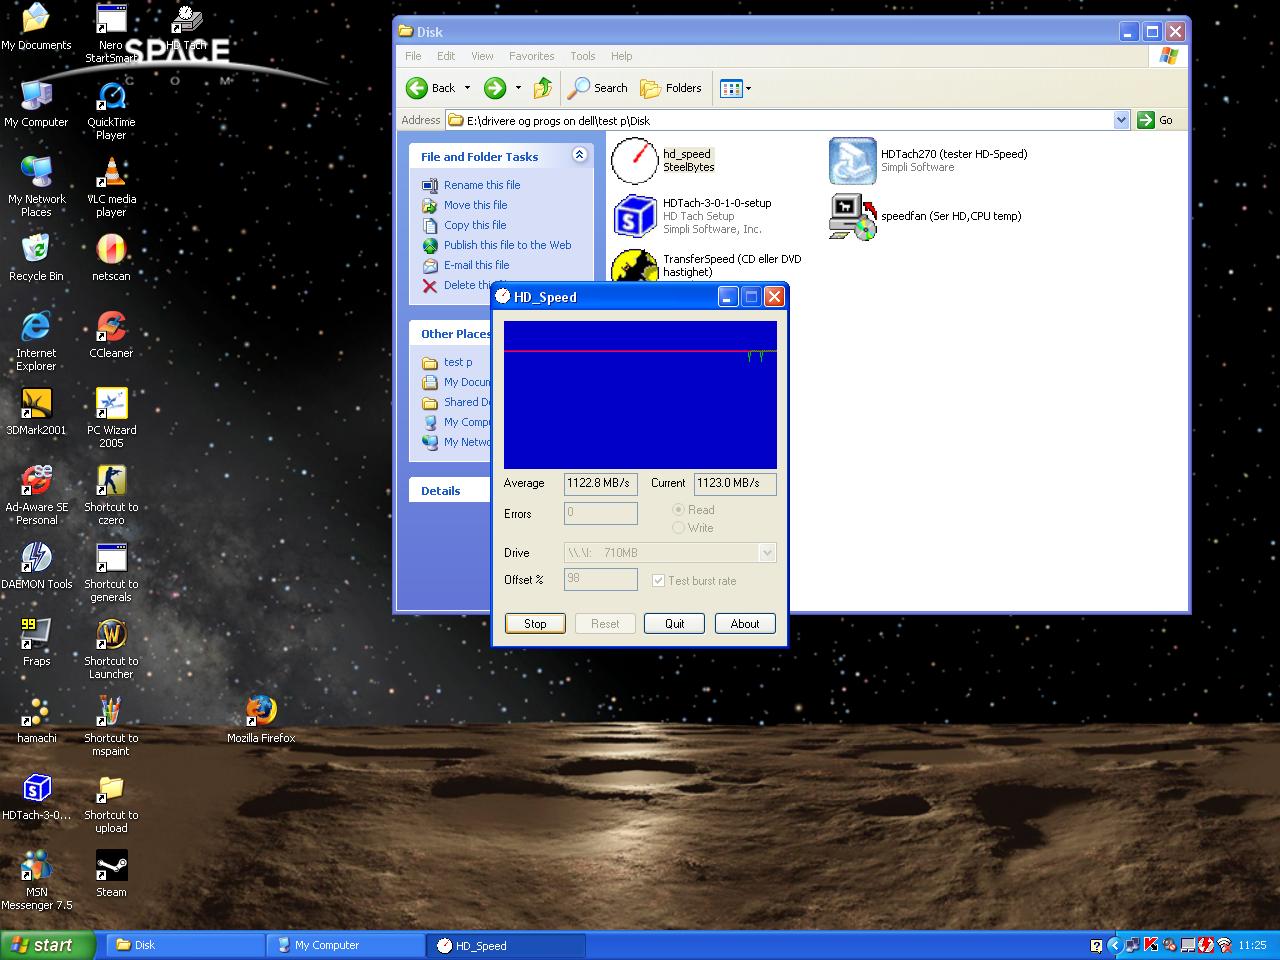Click Move this file link

point(476,205)
